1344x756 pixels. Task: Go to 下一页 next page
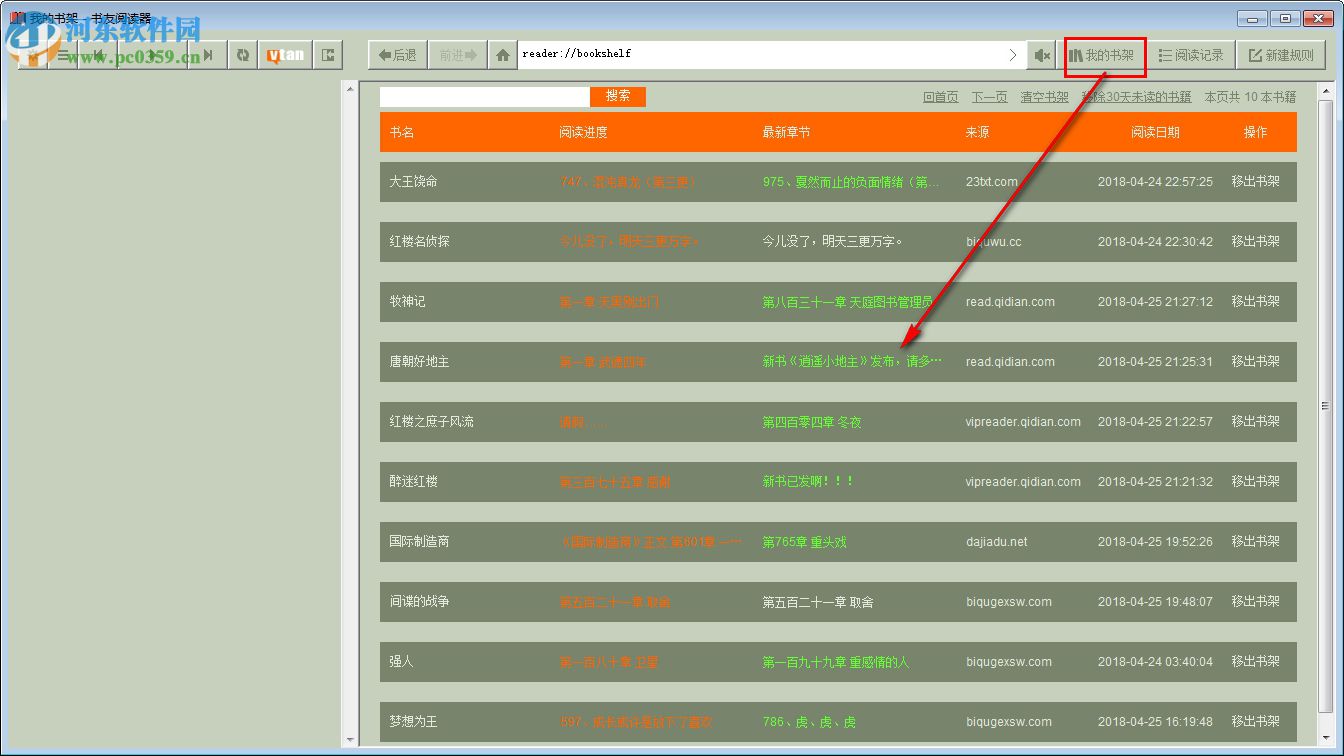point(989,97)
